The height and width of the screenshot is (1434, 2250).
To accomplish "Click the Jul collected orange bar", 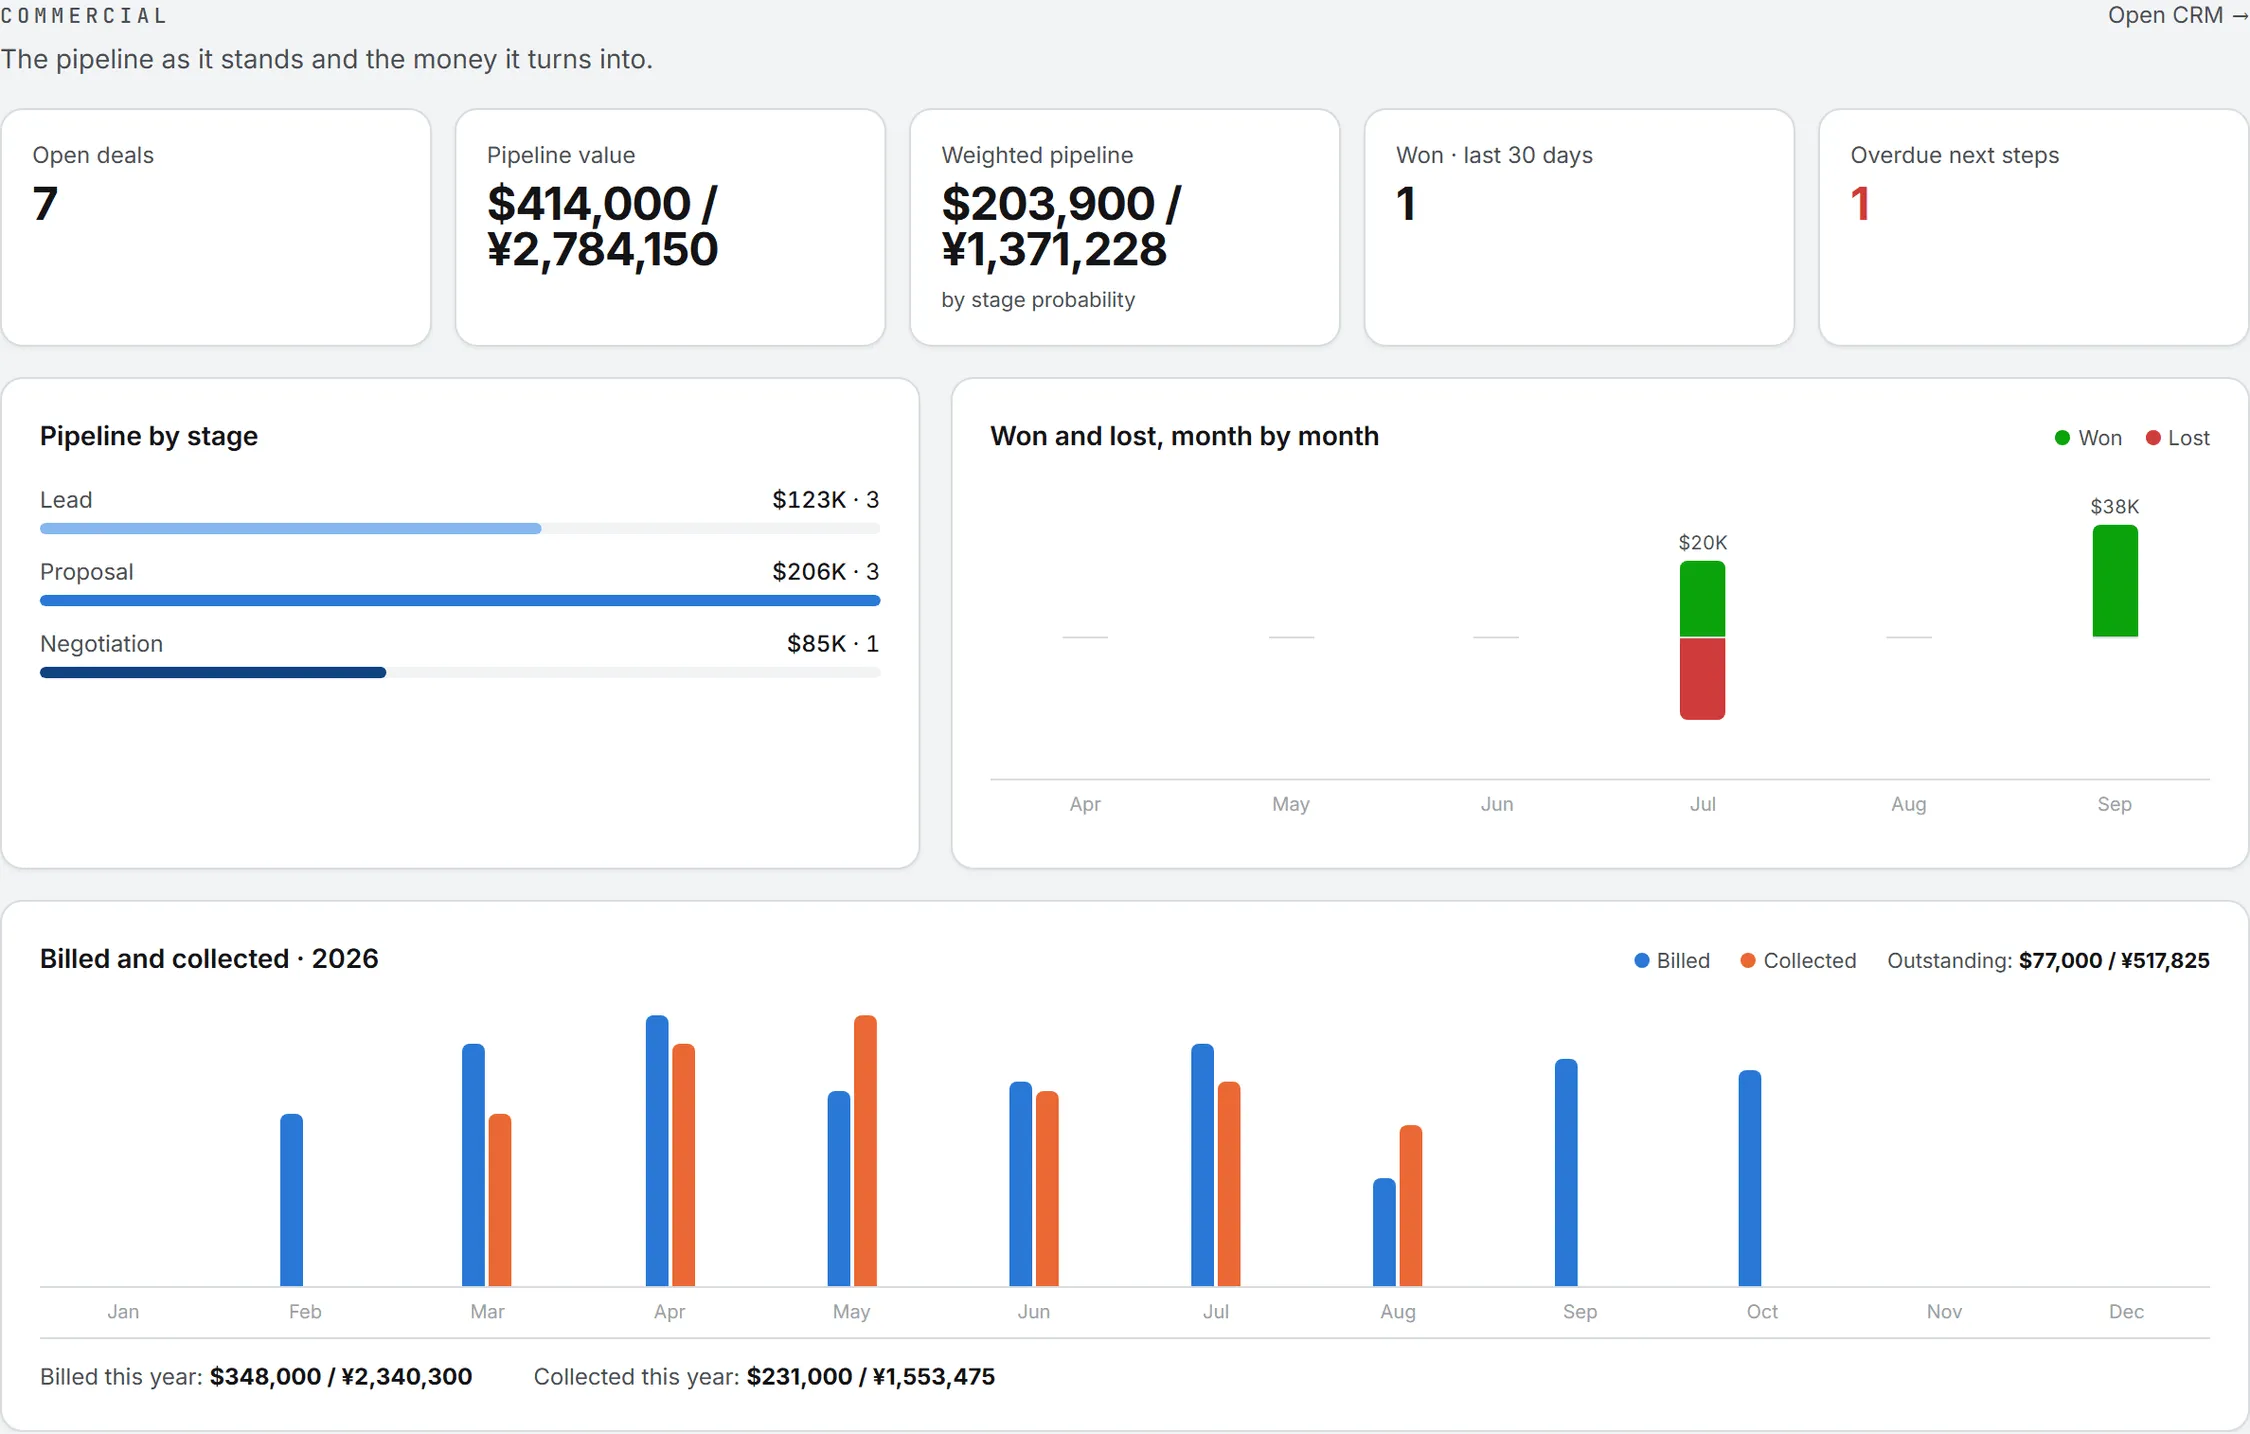I will [x=1230, y=1184].
